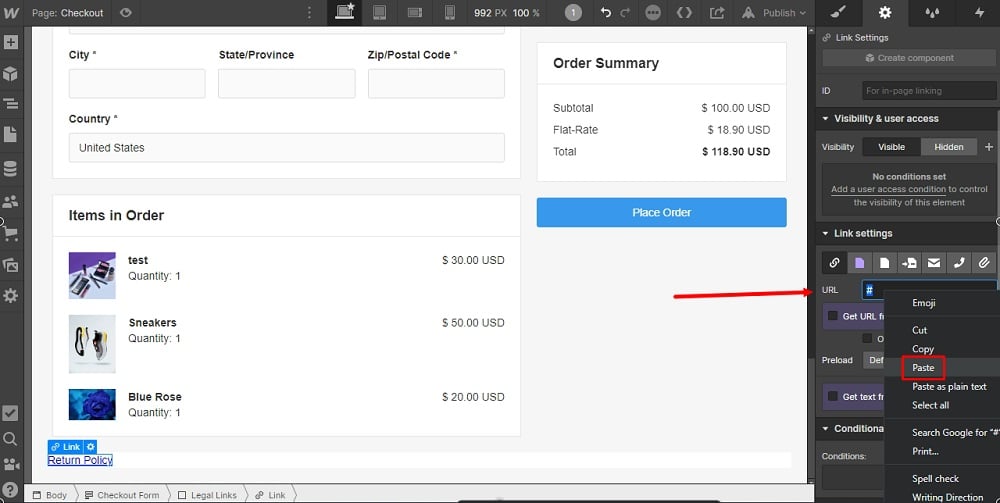Click the ID in-page linking field
The width and height of the screenshot is (1000, 503).
tap(929, 91)
